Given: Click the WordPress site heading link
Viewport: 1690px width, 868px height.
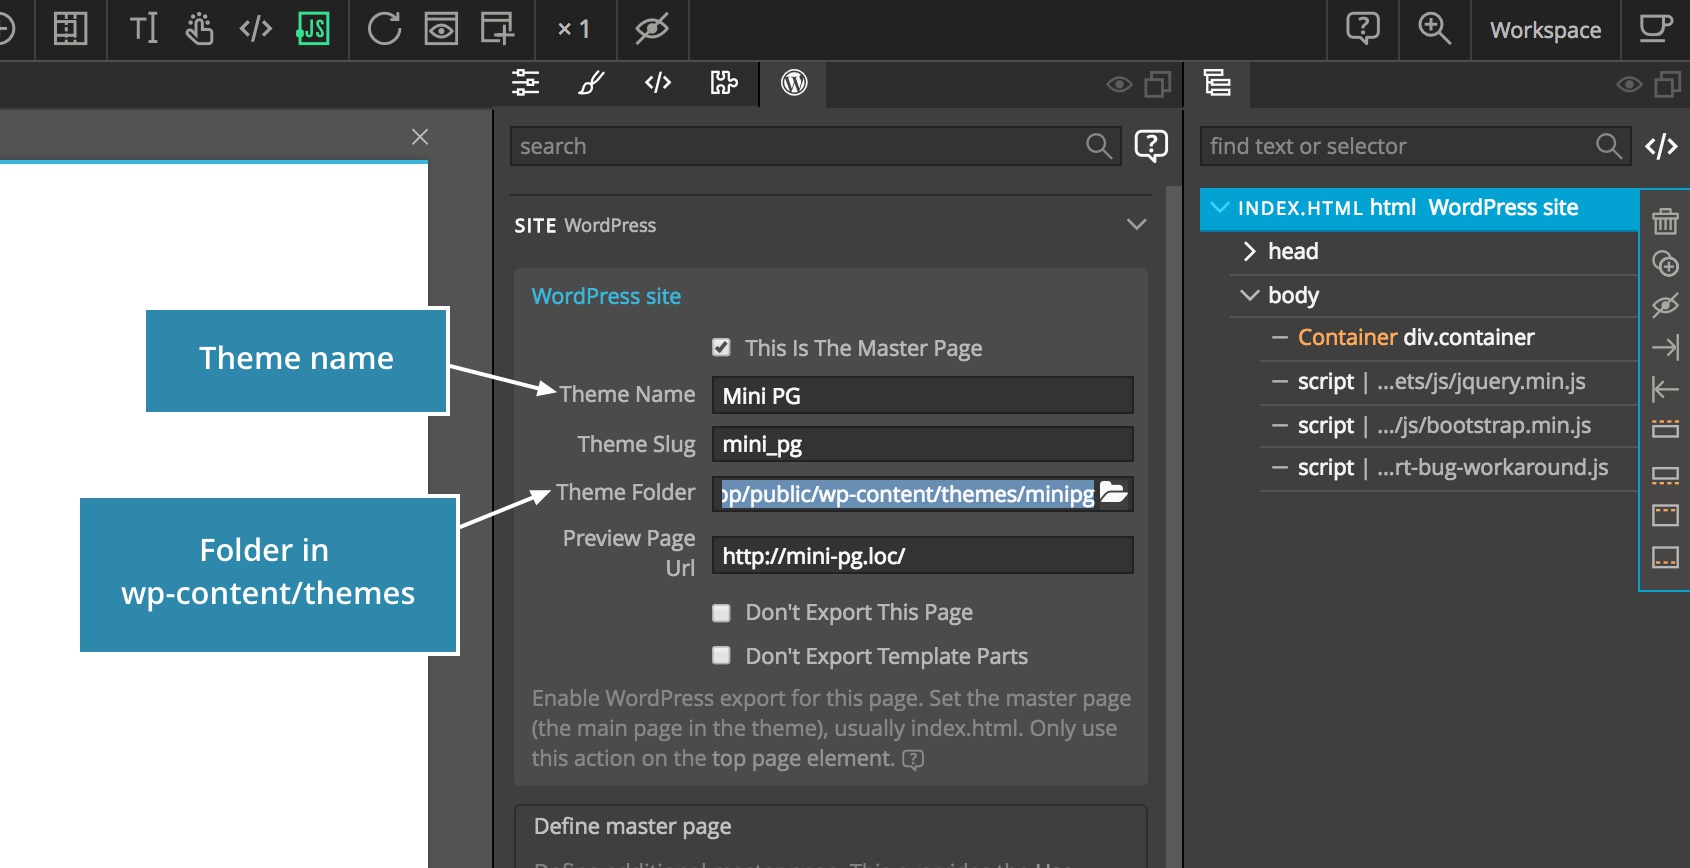Looking at the screenshot, I should [x=606, y=296].
